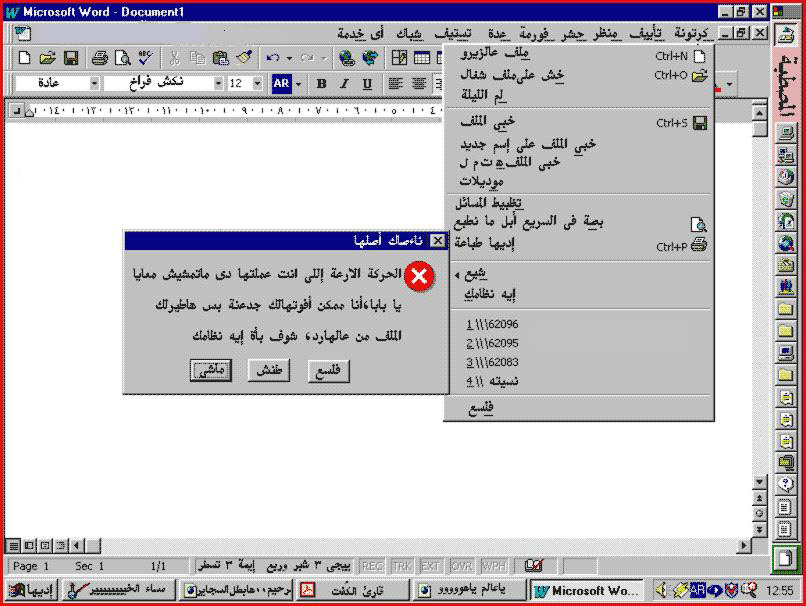Open the font name dropdown arrow
Image resolution: width=806 pixels, height=606 pixels.
point(218,83)
